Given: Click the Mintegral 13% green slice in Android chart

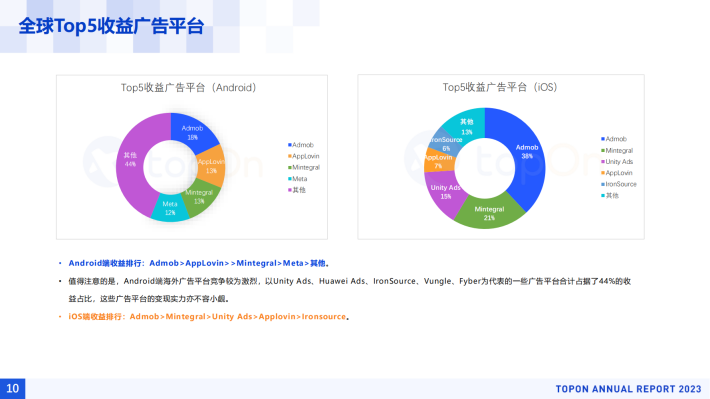Looking at the screenshot, I should (x=200, y=197).
